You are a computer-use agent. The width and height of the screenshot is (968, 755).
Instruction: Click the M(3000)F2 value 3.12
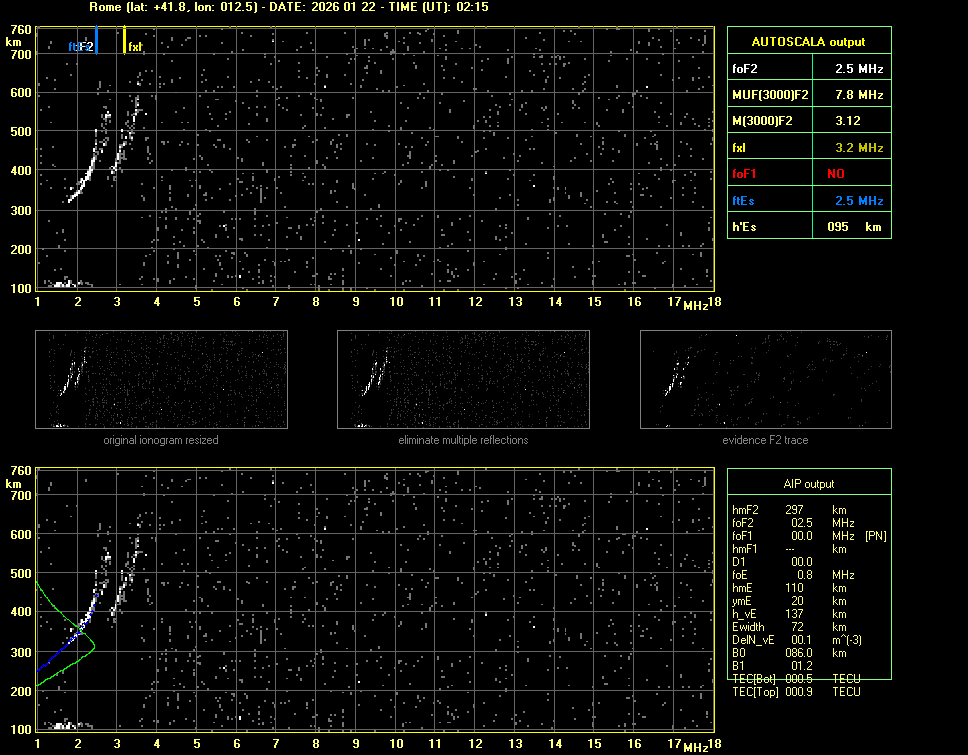[848, 121]
